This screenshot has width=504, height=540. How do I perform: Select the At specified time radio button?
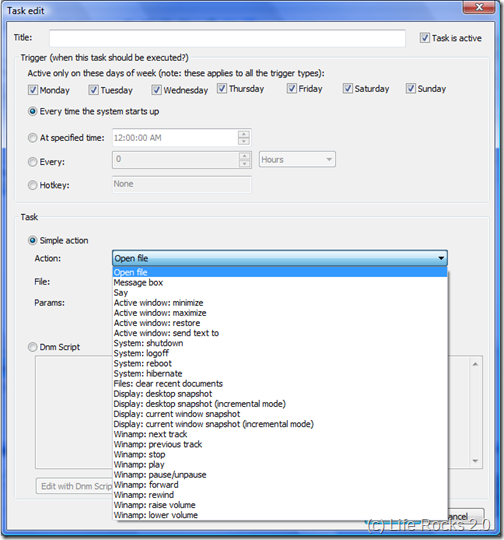point(32,138)
